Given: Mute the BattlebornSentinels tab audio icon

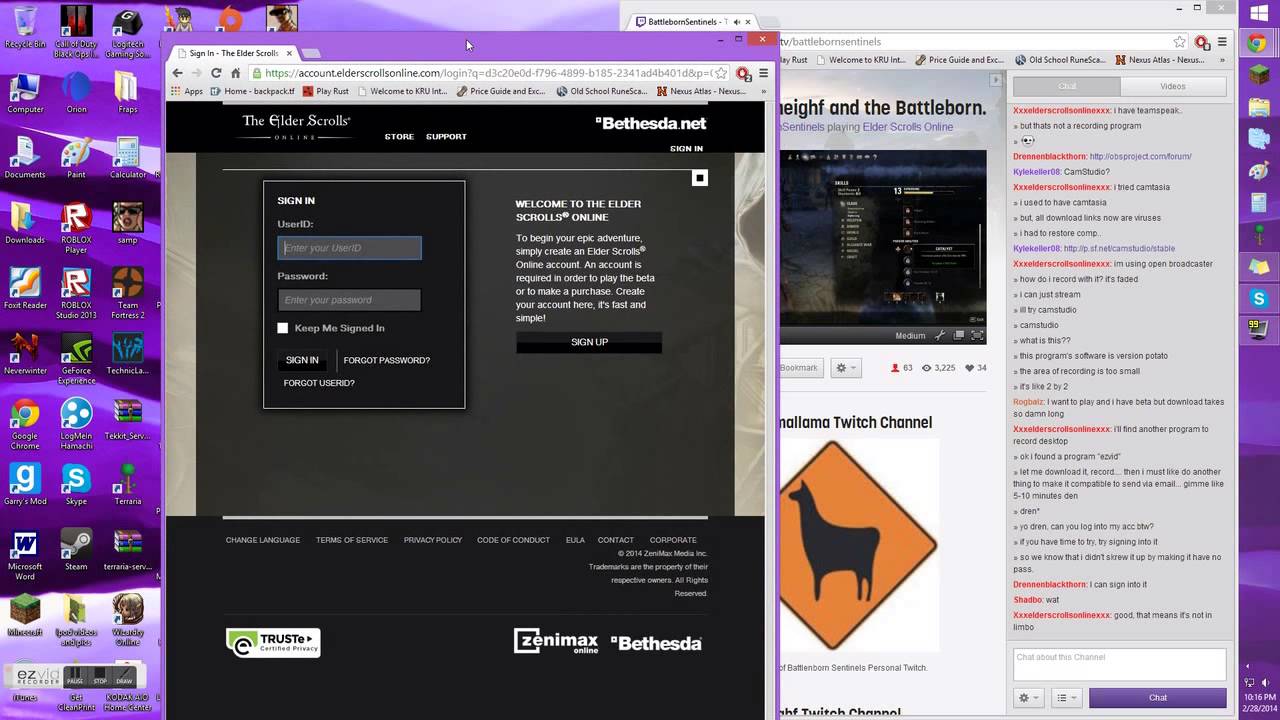Looking at the screenshot, I should tap(736, 22).
